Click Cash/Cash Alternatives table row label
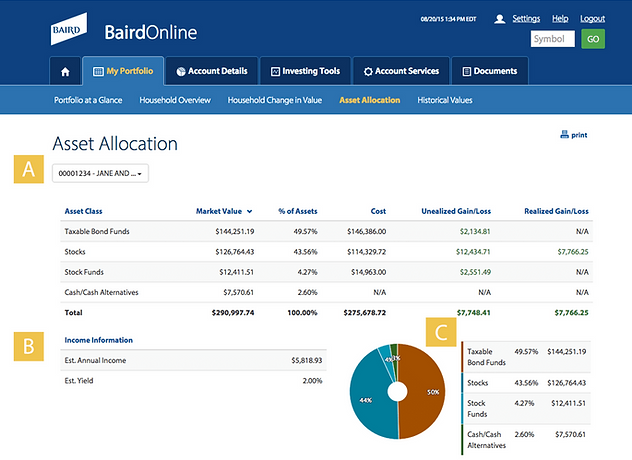This screenshot has width=632, height=460. pyautogui.click(x=101, y=292)
